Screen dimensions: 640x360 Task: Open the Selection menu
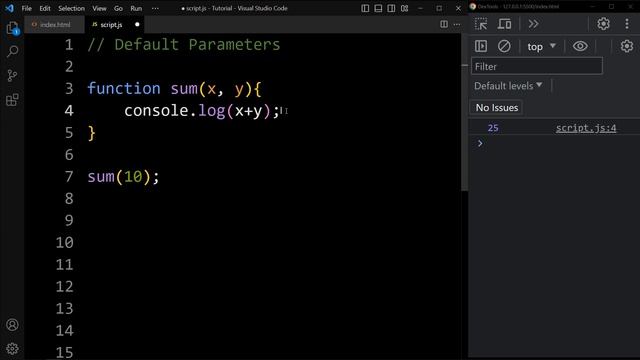pos(71,8)
